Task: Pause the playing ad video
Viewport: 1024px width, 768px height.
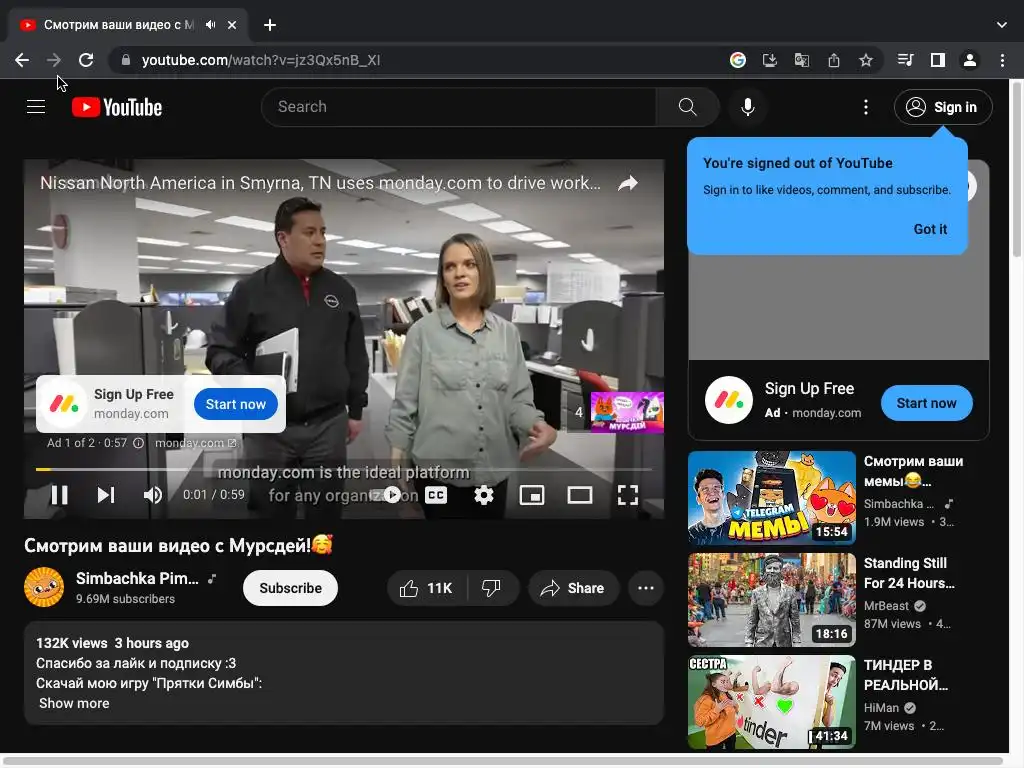Action: click(59, 495)
